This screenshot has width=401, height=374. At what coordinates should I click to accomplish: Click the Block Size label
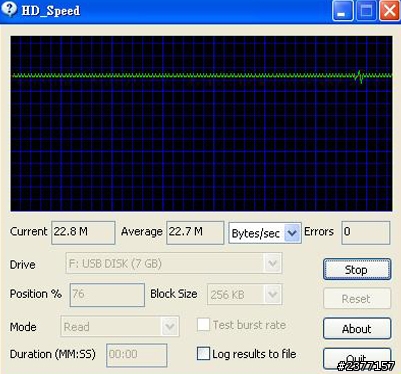(174, 294)
